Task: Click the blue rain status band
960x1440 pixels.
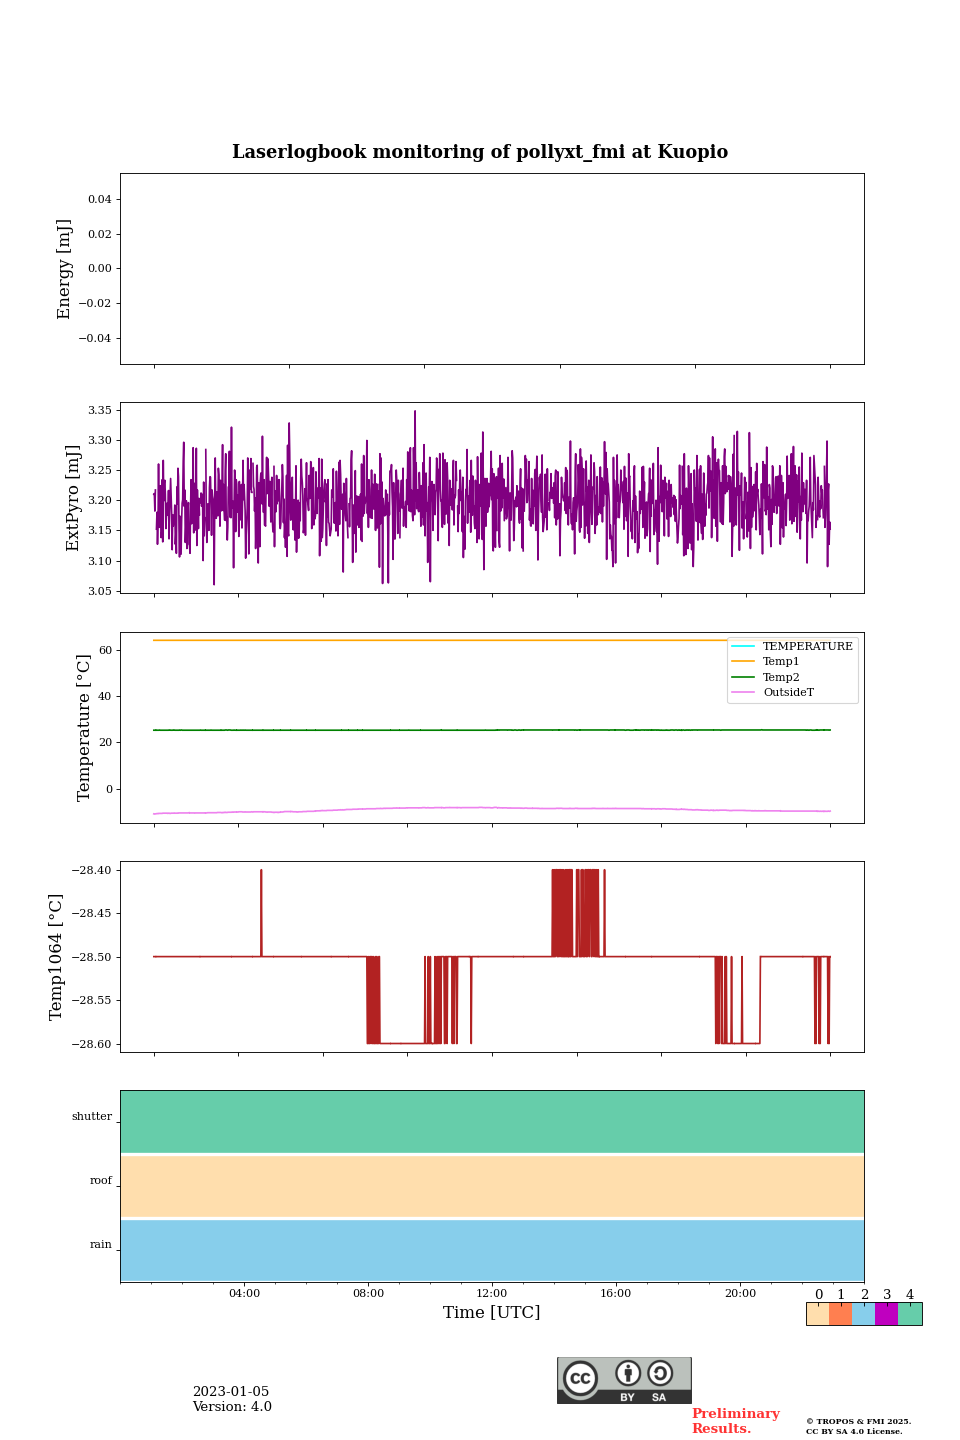Action: (492, 1250)
